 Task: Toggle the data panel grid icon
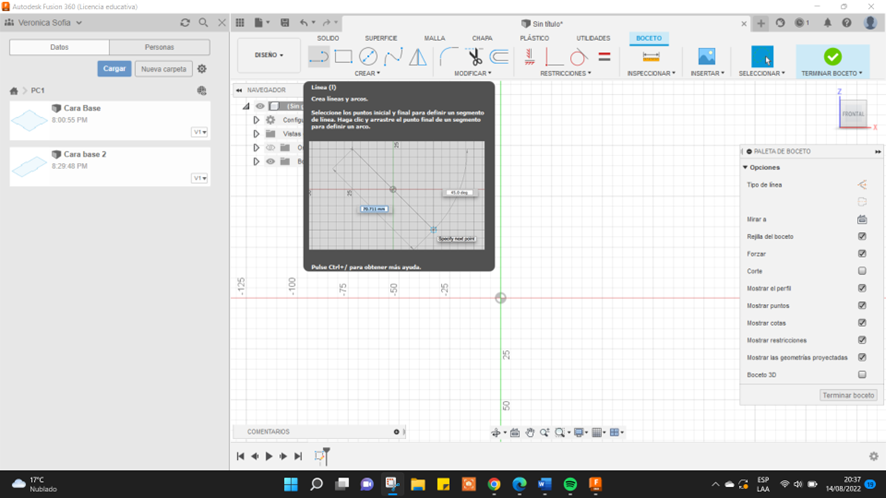click(240, 23)
